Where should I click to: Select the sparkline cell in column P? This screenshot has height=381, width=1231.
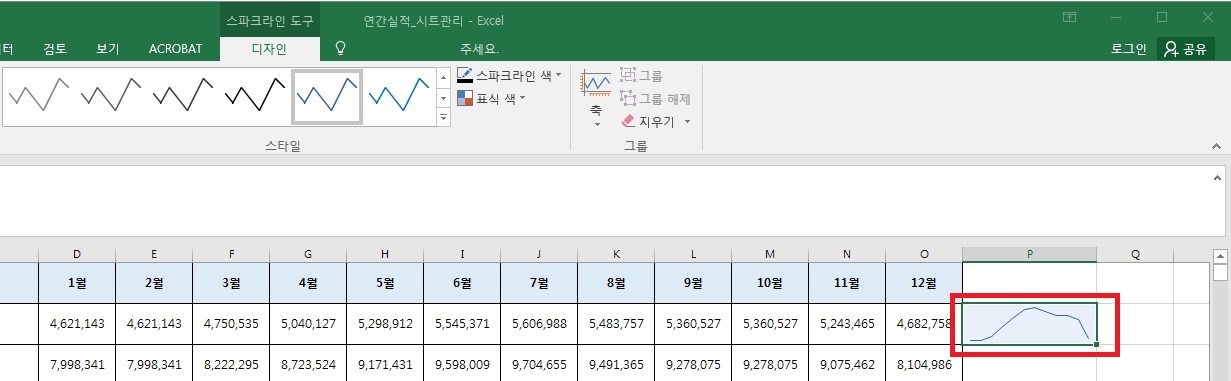[1030, 324]
